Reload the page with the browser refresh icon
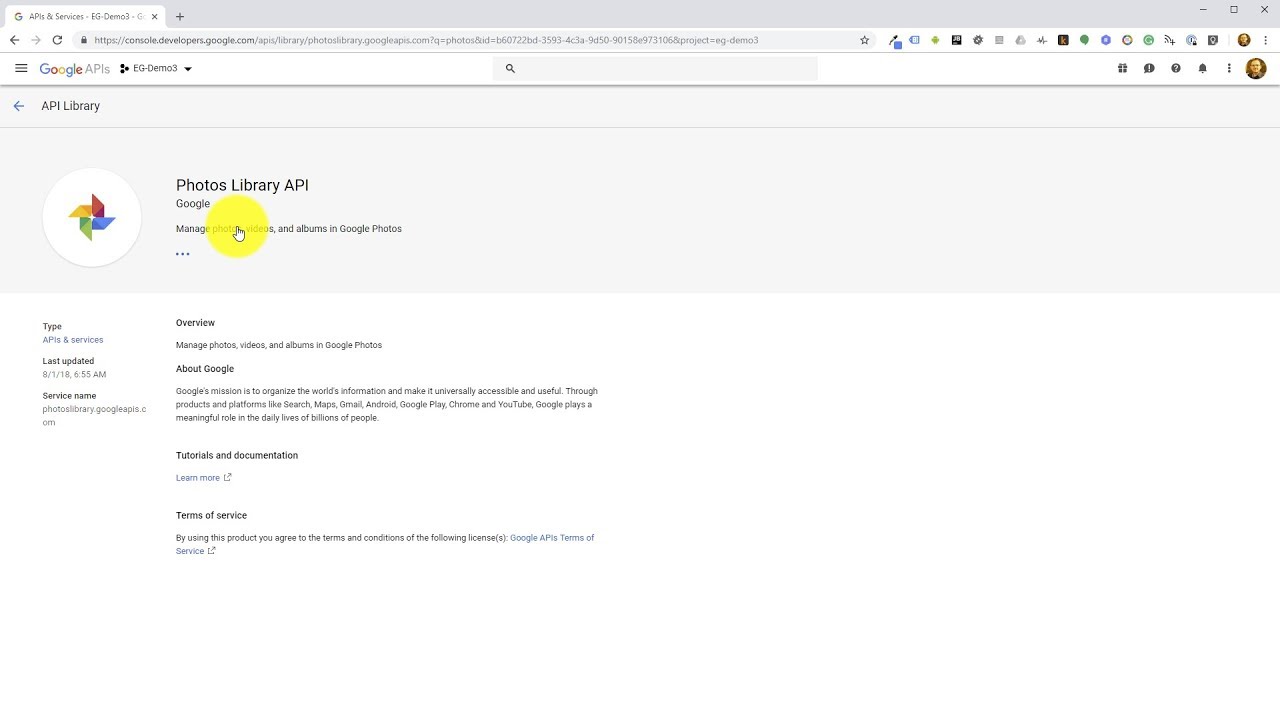The image size is (1280, 720). (57, 40)
